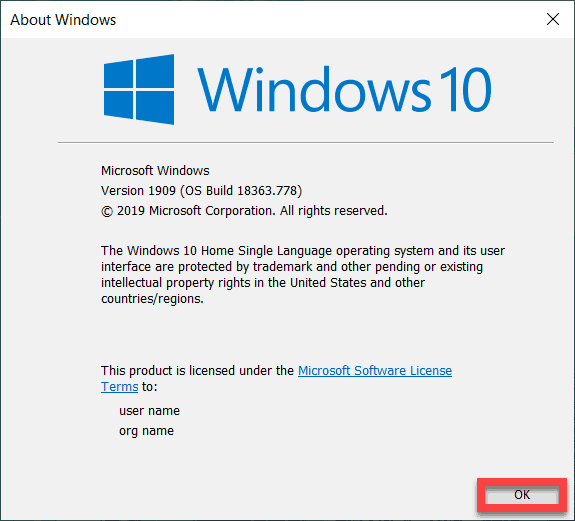Image resolution: width=575 pixels, height=521 pixels.
Task: Click the OK button
Action: [x=522, y=495]
